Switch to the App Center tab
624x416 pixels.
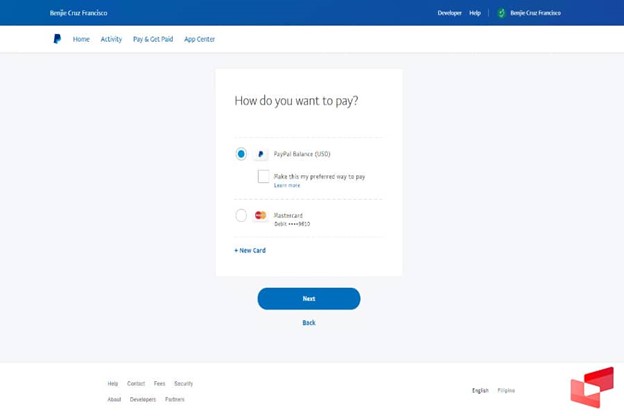(199, 39)
